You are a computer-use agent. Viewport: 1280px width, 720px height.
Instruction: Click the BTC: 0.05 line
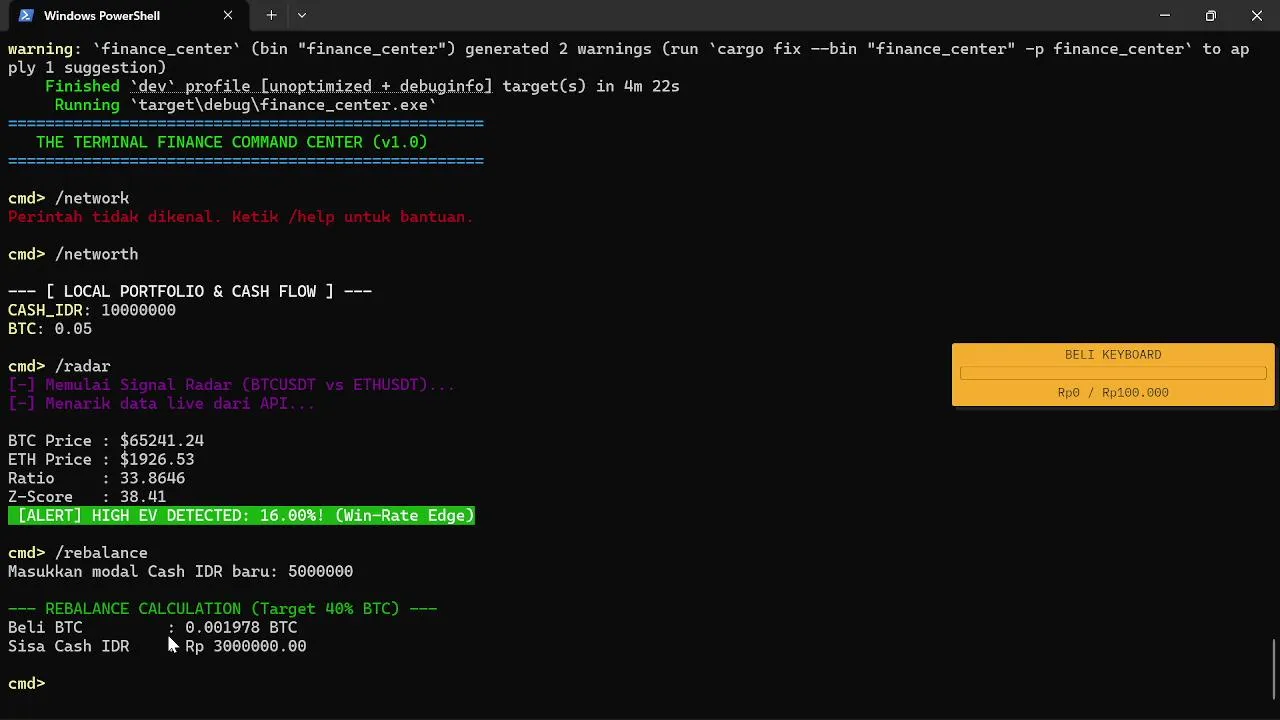(50, 329)
